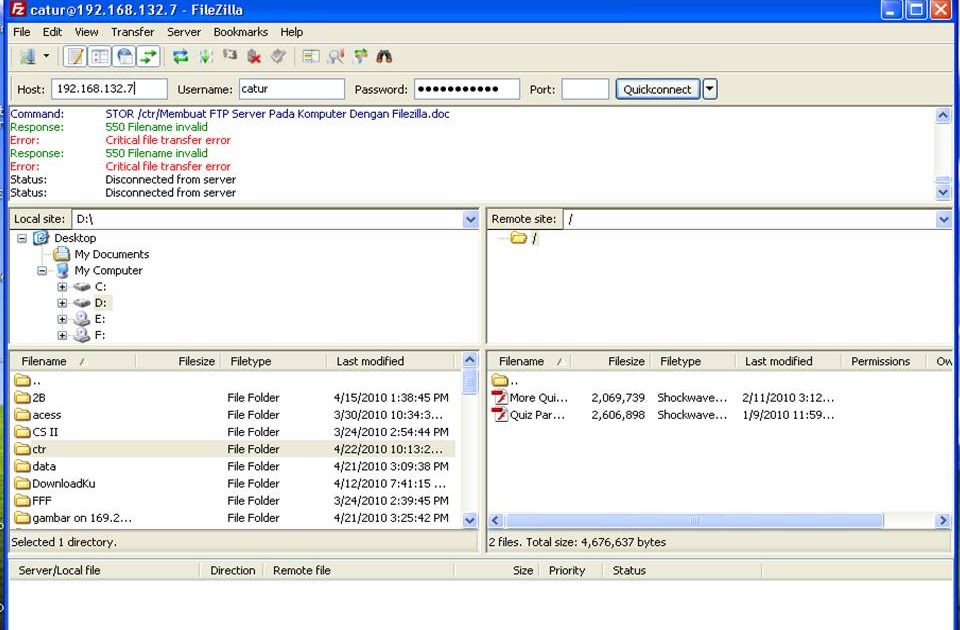Open the Quickconnect history dropdown arrow
The image size is (960, 630).
point(710,89)
